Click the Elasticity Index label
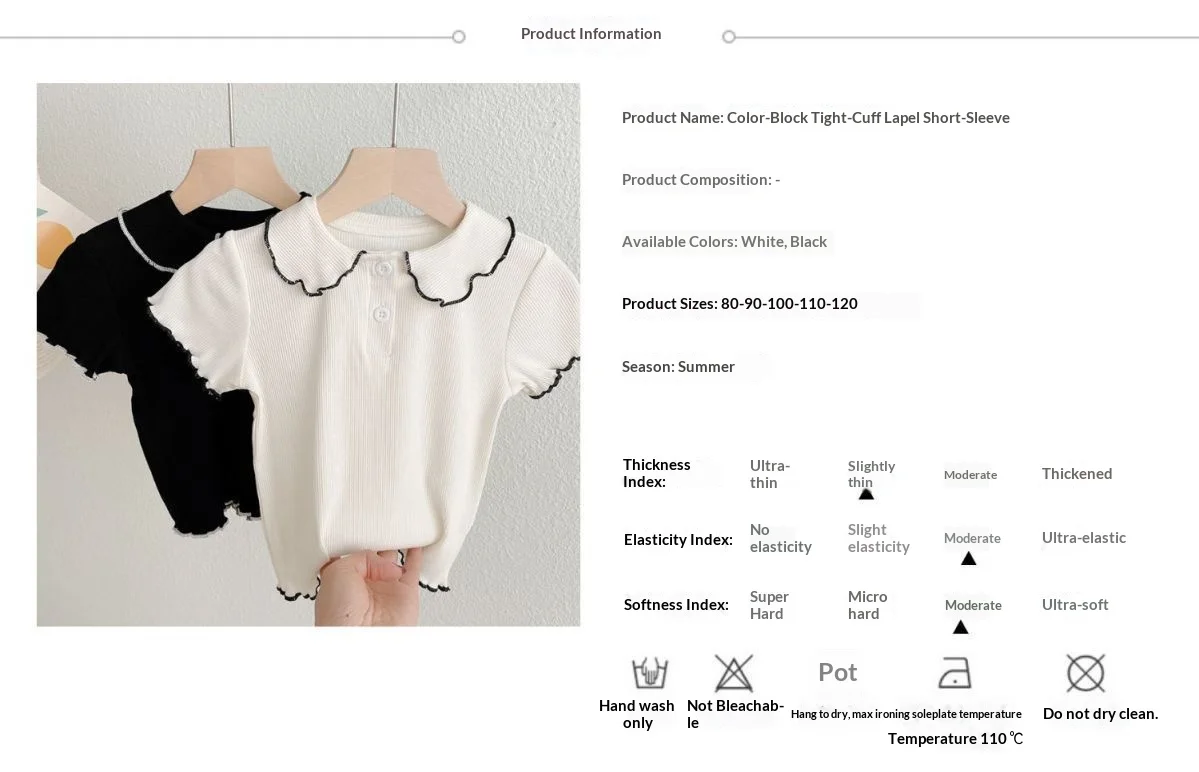This screenshot has height=772, width=1199. coord(677,540)
